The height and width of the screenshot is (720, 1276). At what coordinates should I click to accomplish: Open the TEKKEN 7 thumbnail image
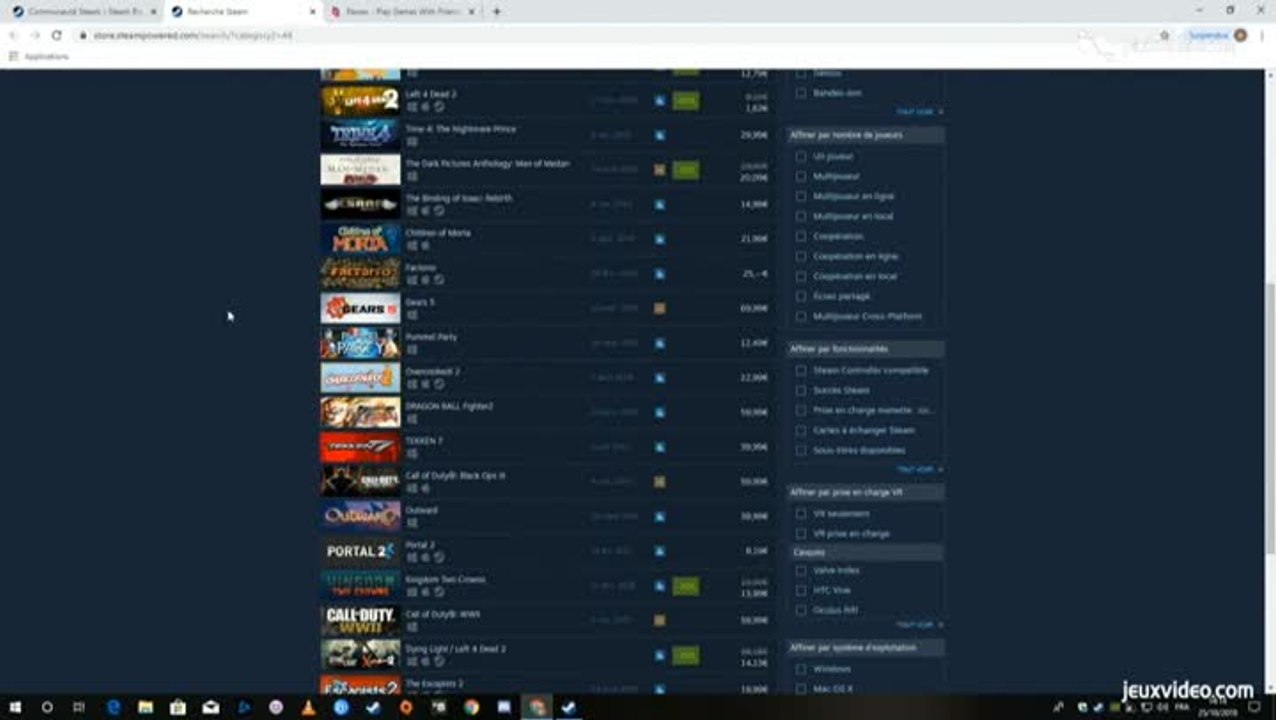pos(360,447)
